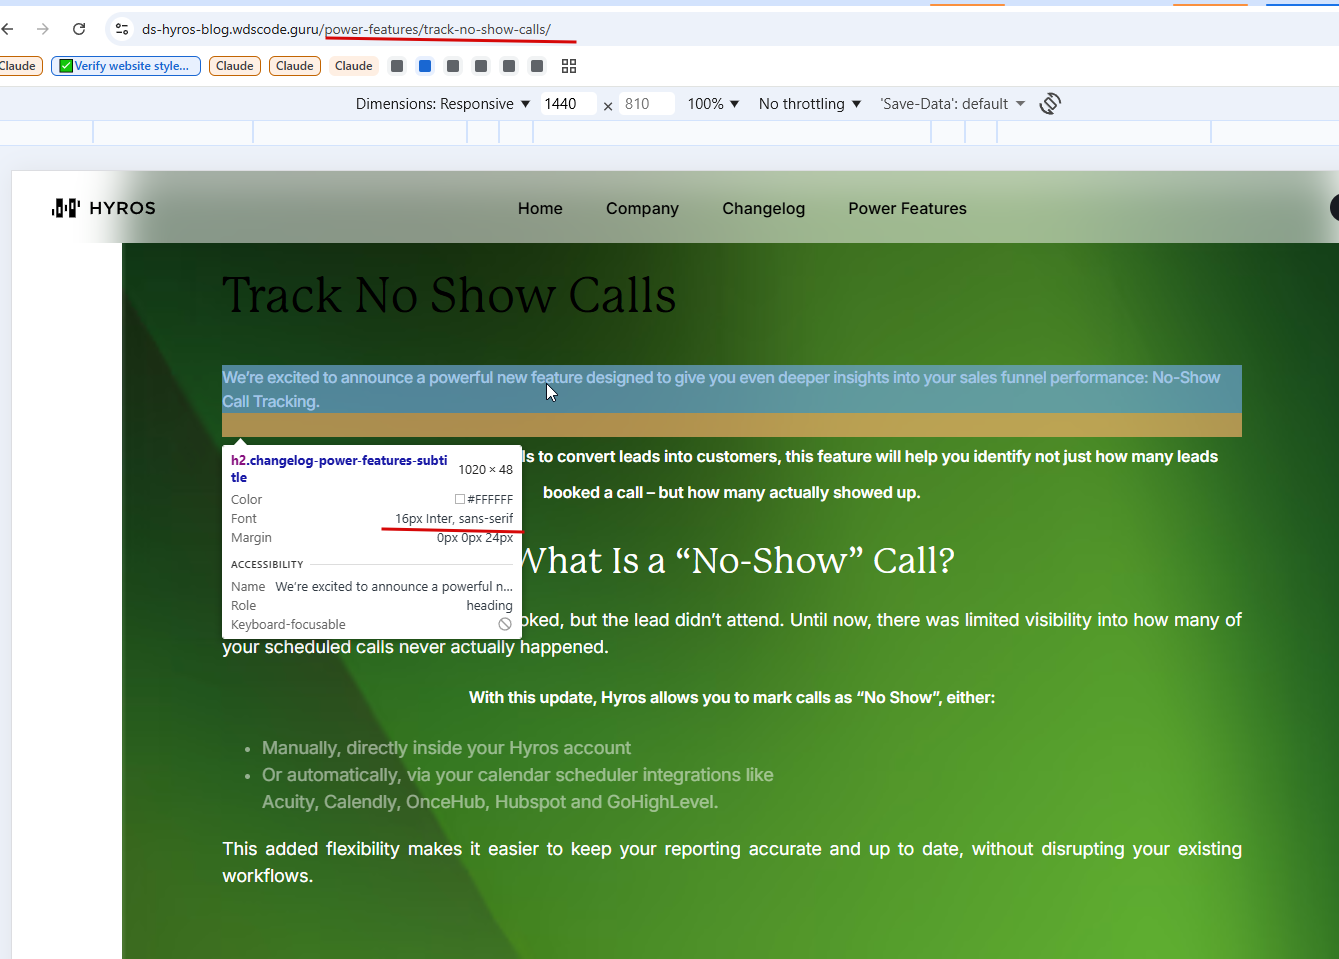Click the rotate viewport icon
Screen dimensions: 1339x959
click(x=1050, y=104)
